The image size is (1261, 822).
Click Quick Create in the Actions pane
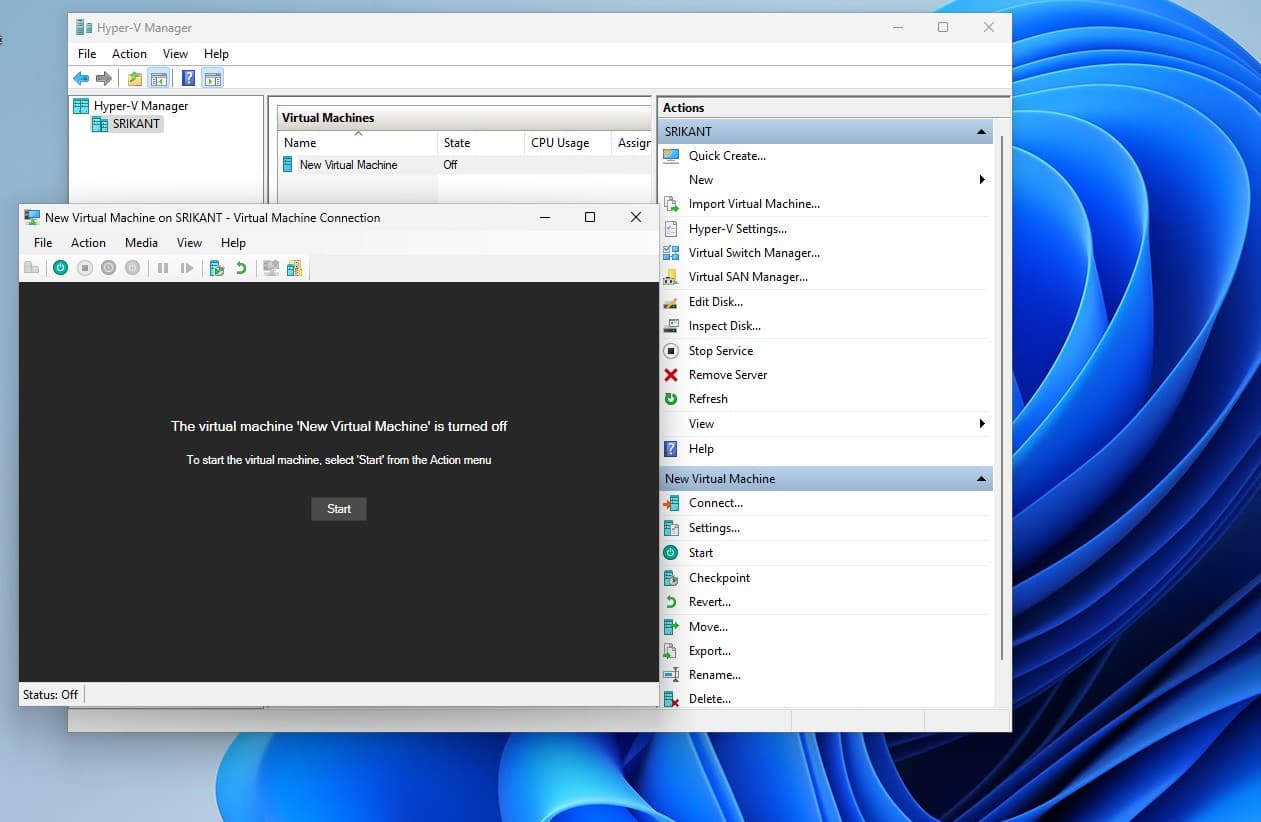click(726, 155)
